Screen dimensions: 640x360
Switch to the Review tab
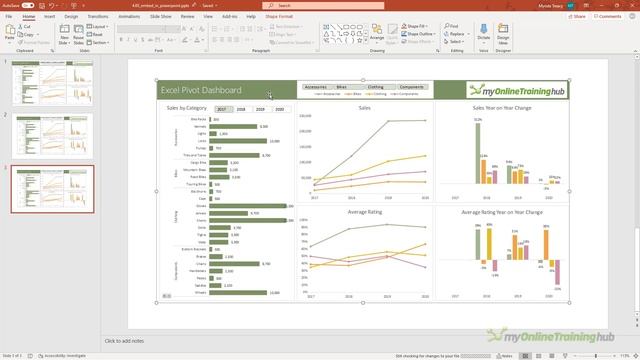click(187, 16)
